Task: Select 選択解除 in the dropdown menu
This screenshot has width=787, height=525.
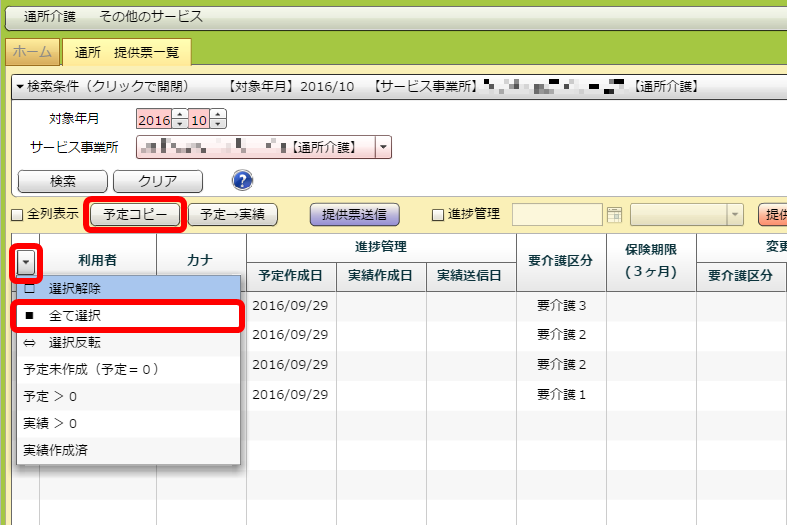Action: point(74,288)
